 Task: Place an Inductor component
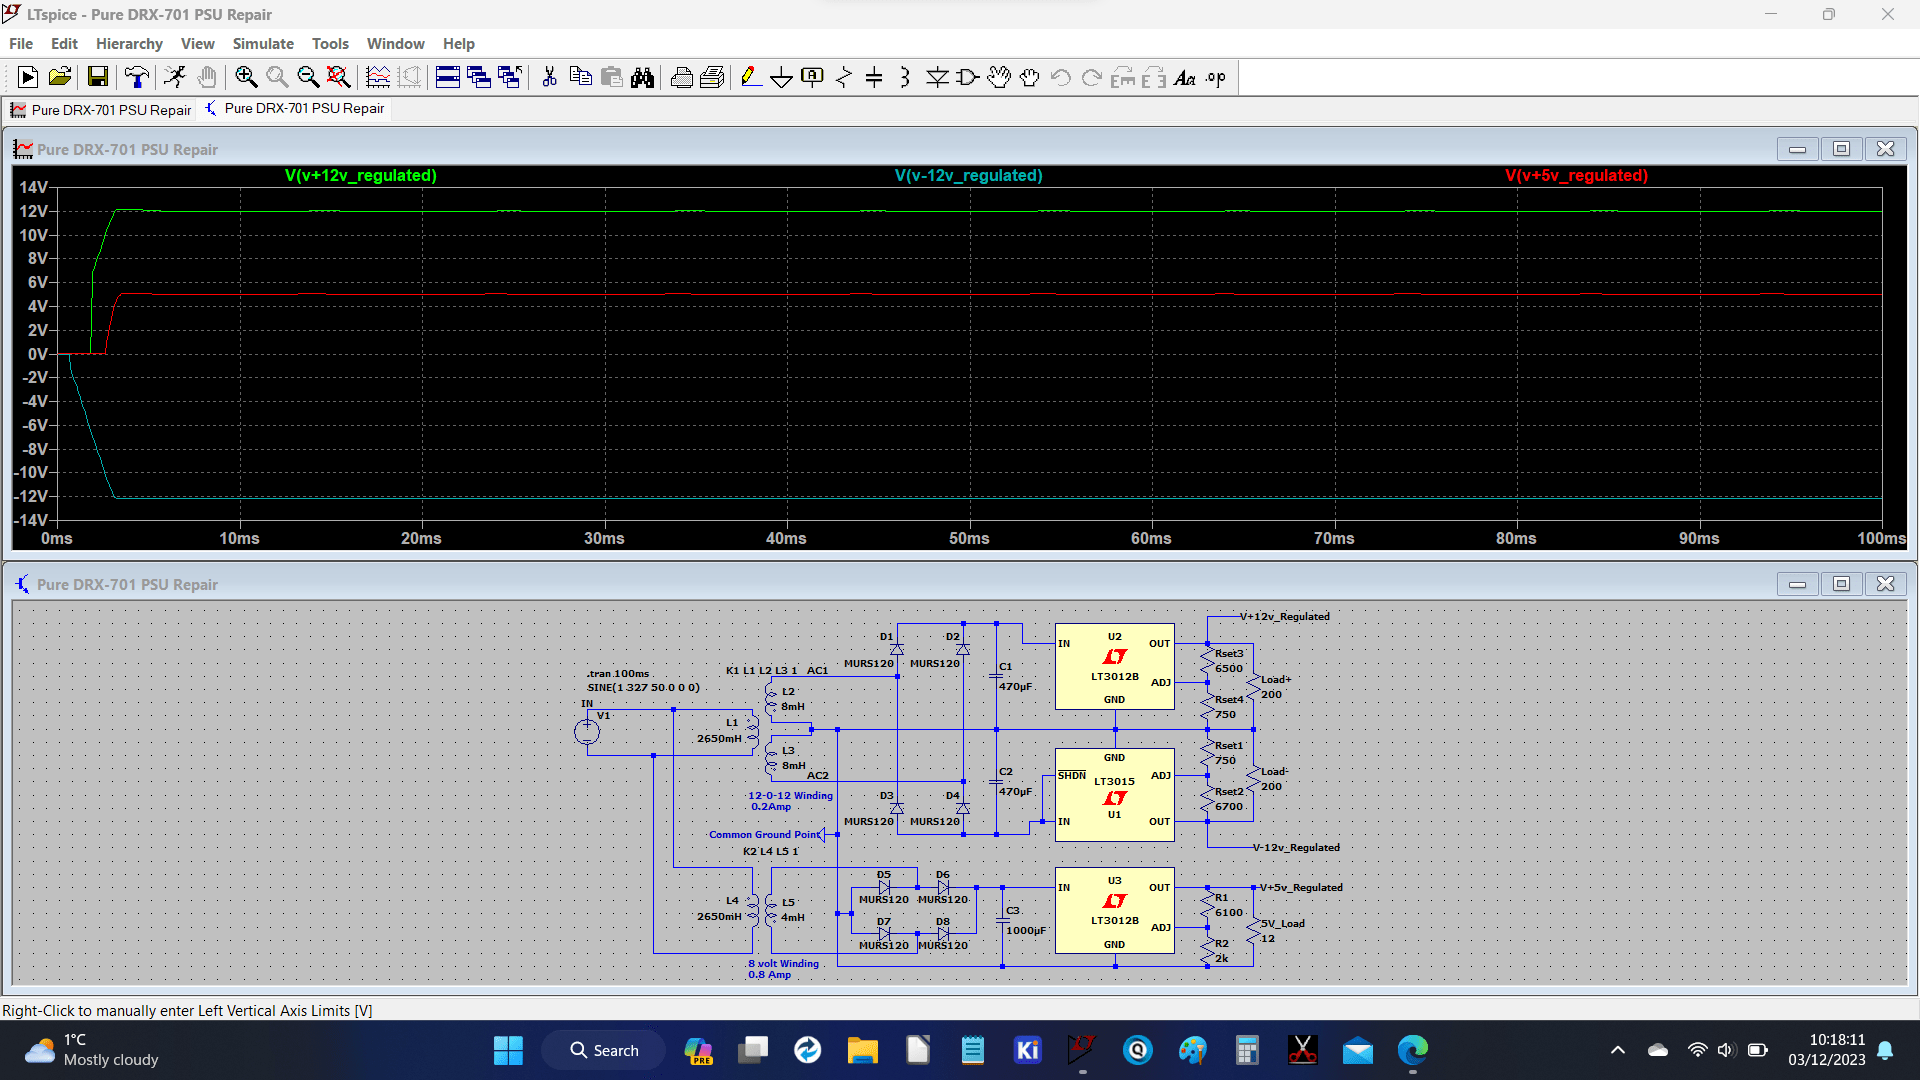tap(905, 77)
